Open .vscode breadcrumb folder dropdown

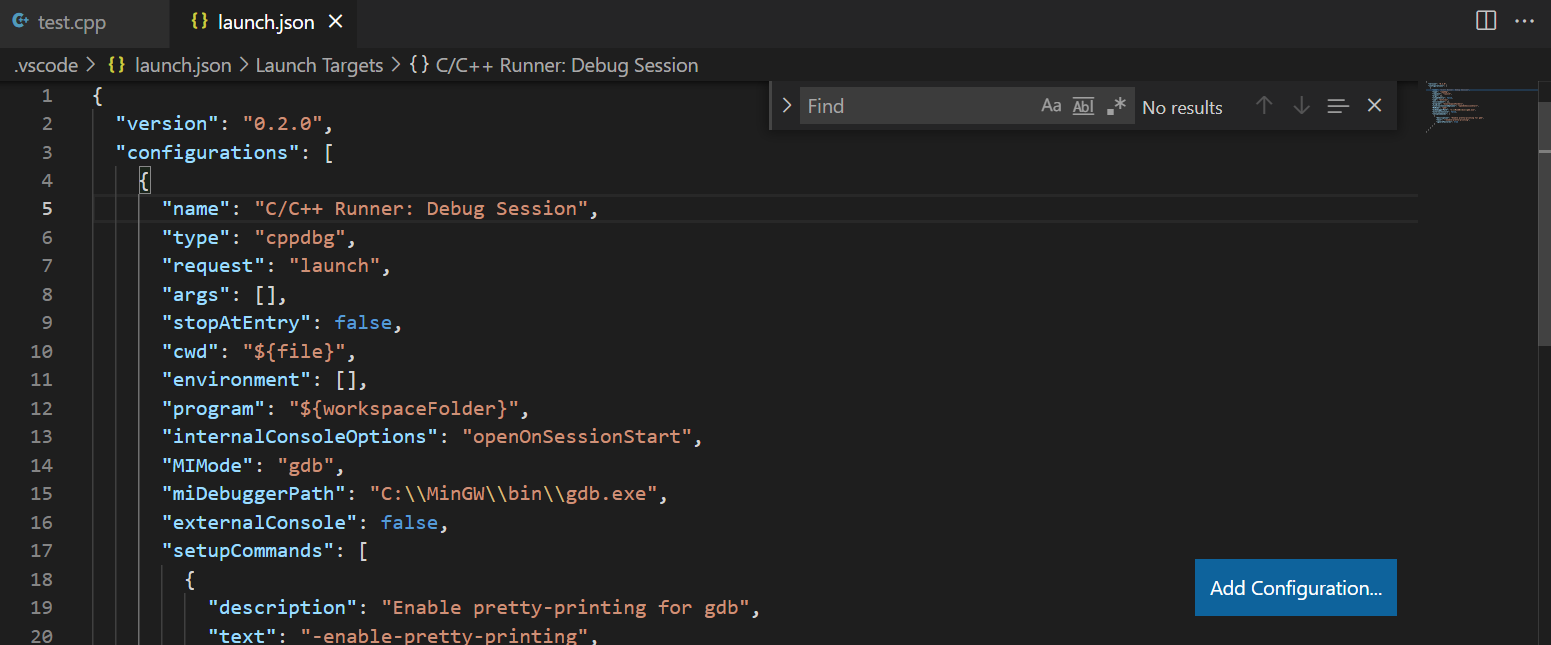pos(45,65)
